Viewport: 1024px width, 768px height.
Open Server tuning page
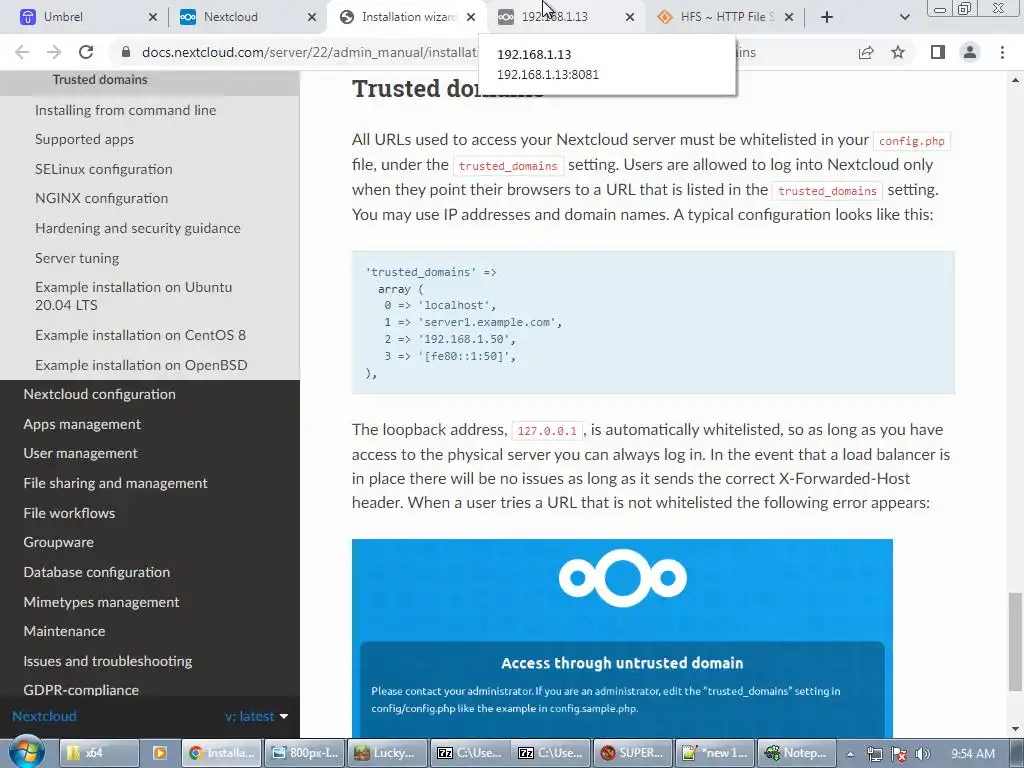77,258
